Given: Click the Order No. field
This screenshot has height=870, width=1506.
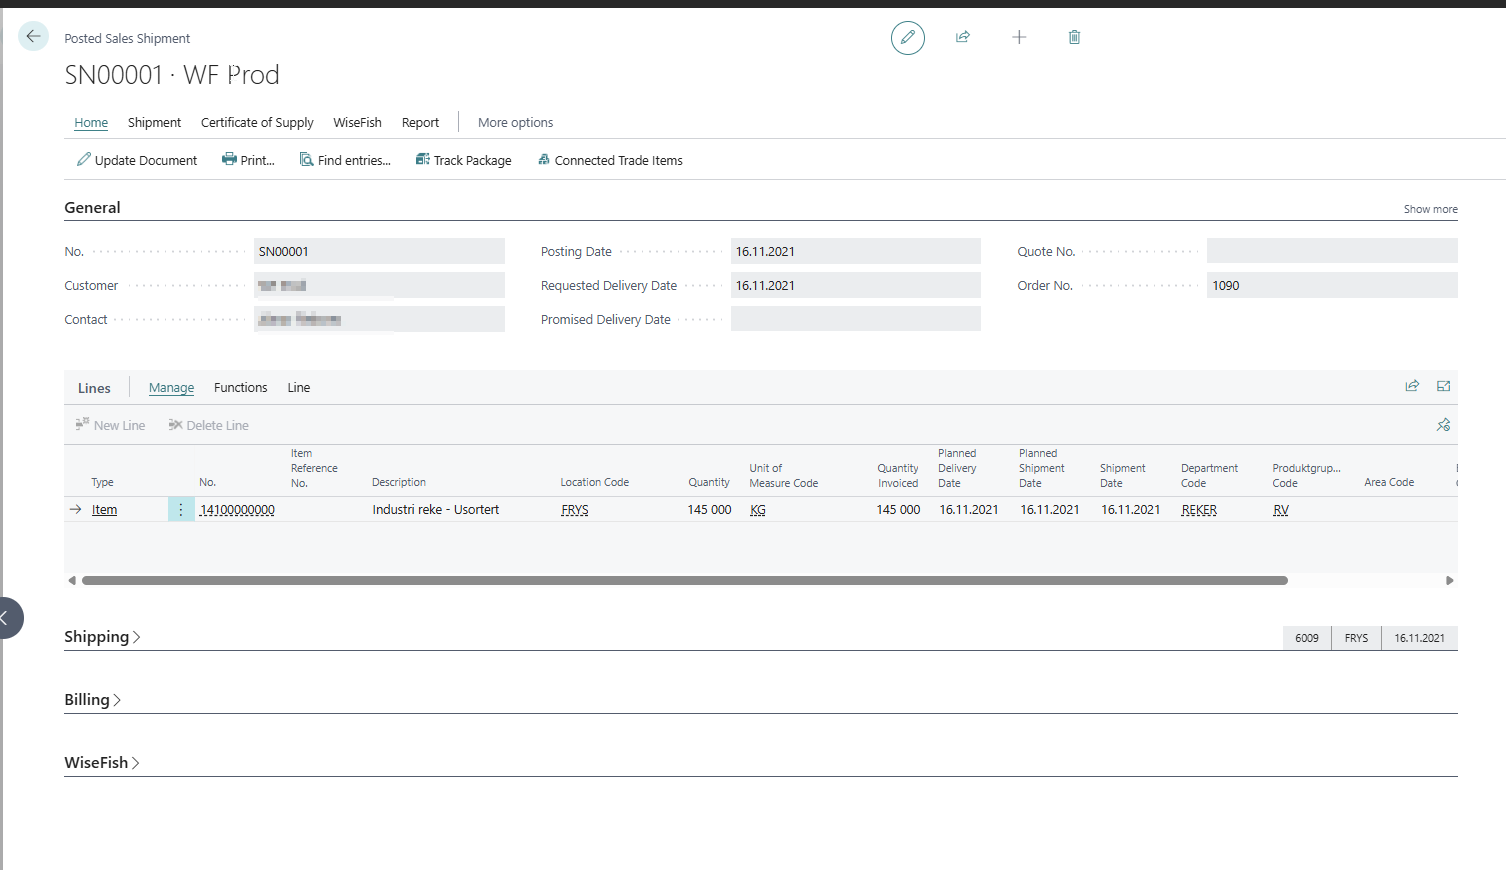Looking at the screenshot, I should coord(1330,286).
